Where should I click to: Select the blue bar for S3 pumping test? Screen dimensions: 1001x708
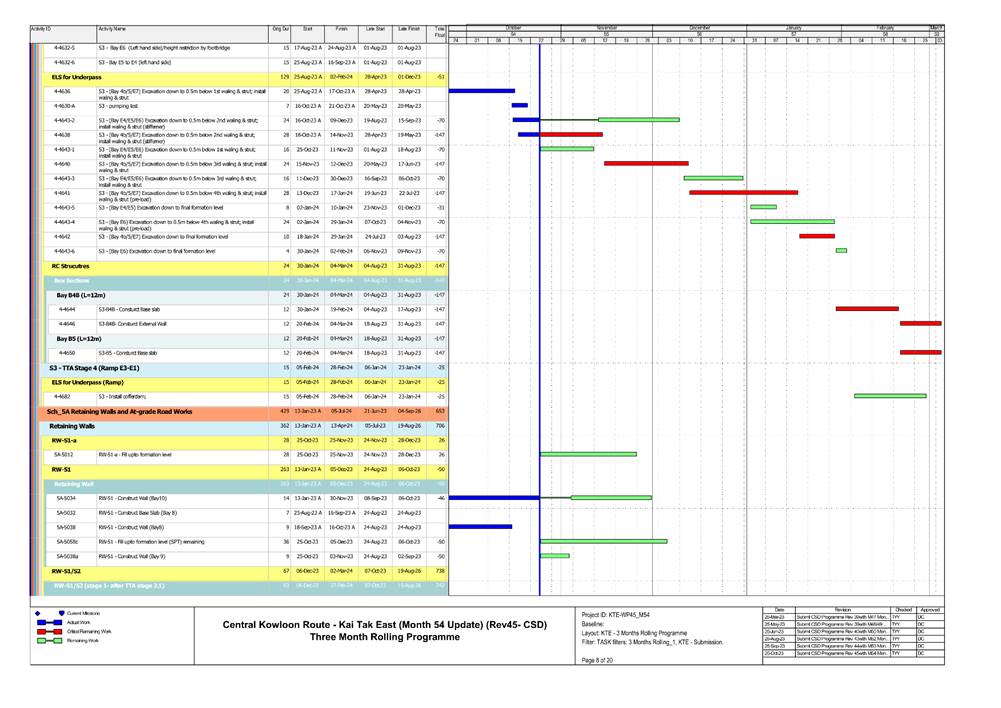click(519, 105)
